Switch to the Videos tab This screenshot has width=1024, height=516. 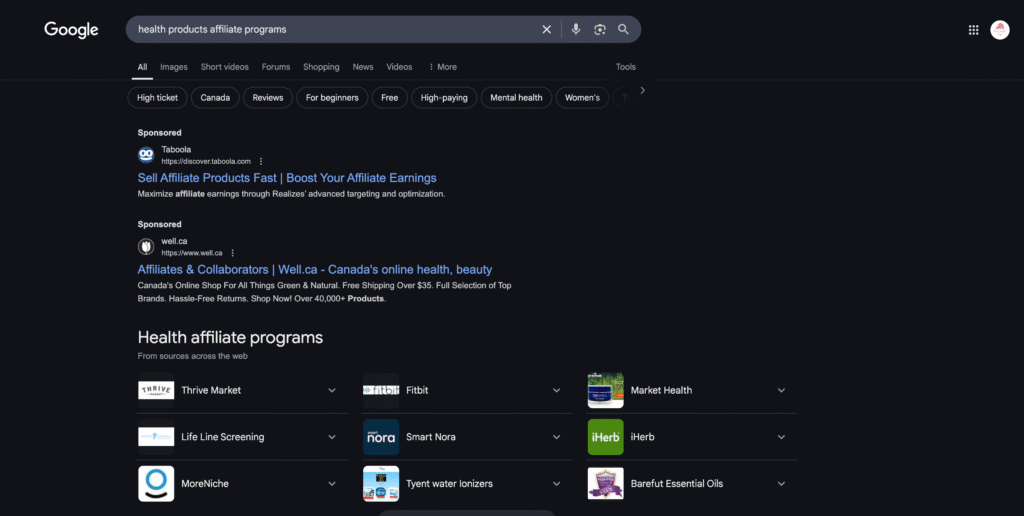tap(399, 67)
